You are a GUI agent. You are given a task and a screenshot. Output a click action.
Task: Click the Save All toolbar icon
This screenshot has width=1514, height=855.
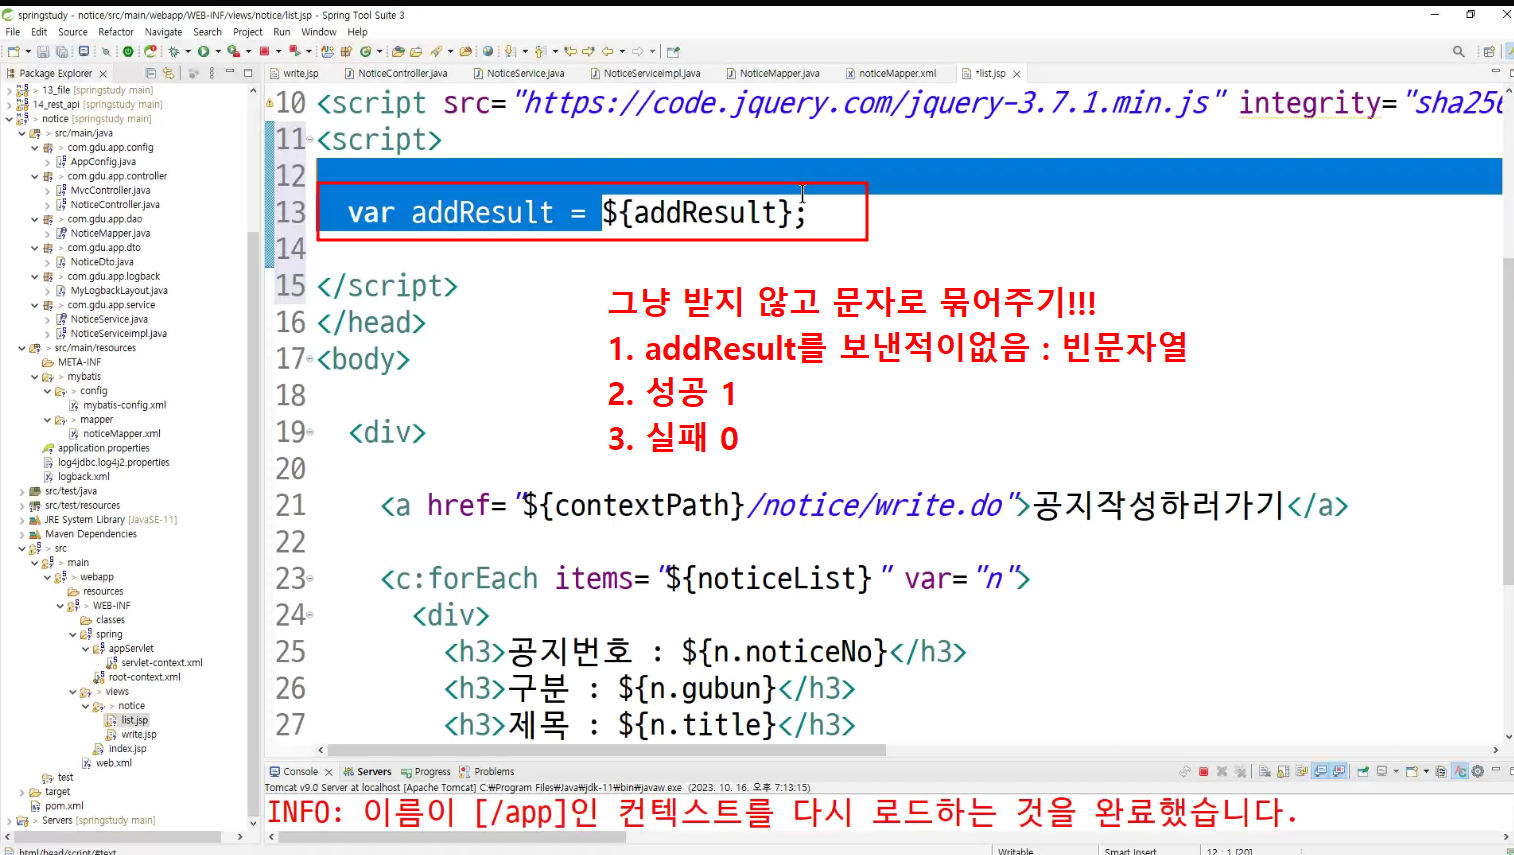click(62, 52)
